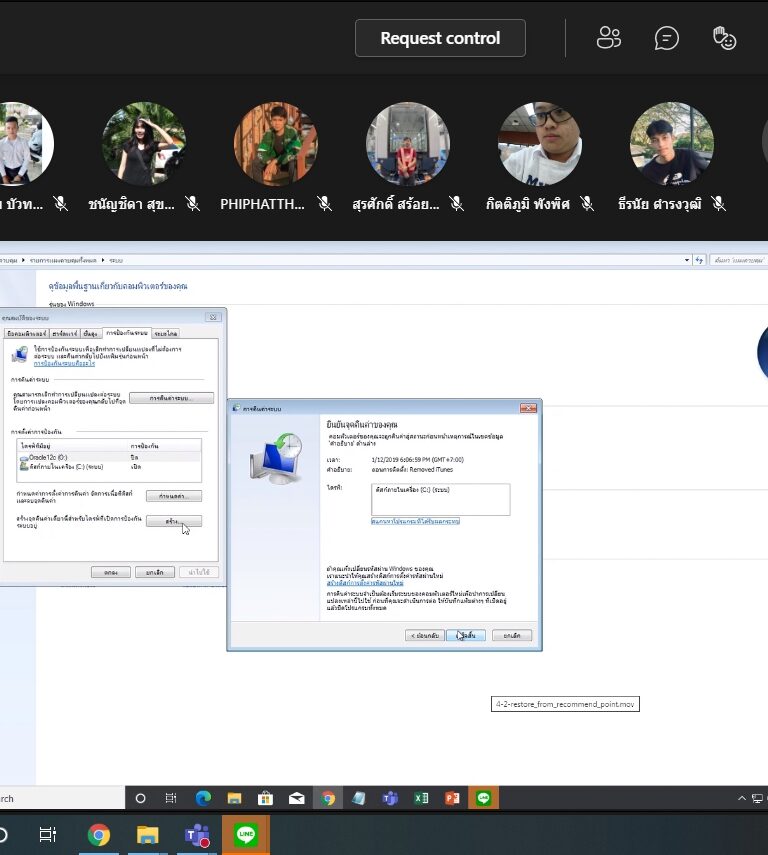768x855 pixels.
Task: Click the Configure button below the drive list
Action: [173, 496]
